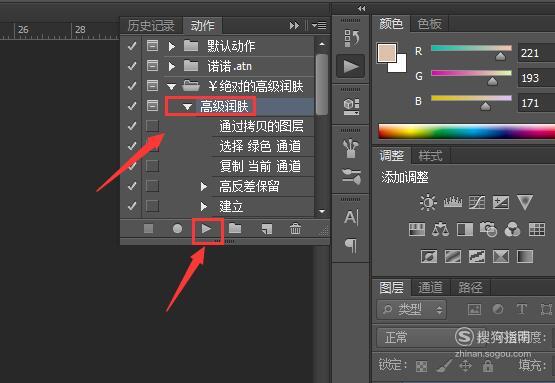
Task: Click the Actions play icon in the dock
Action: click(350, 67)
